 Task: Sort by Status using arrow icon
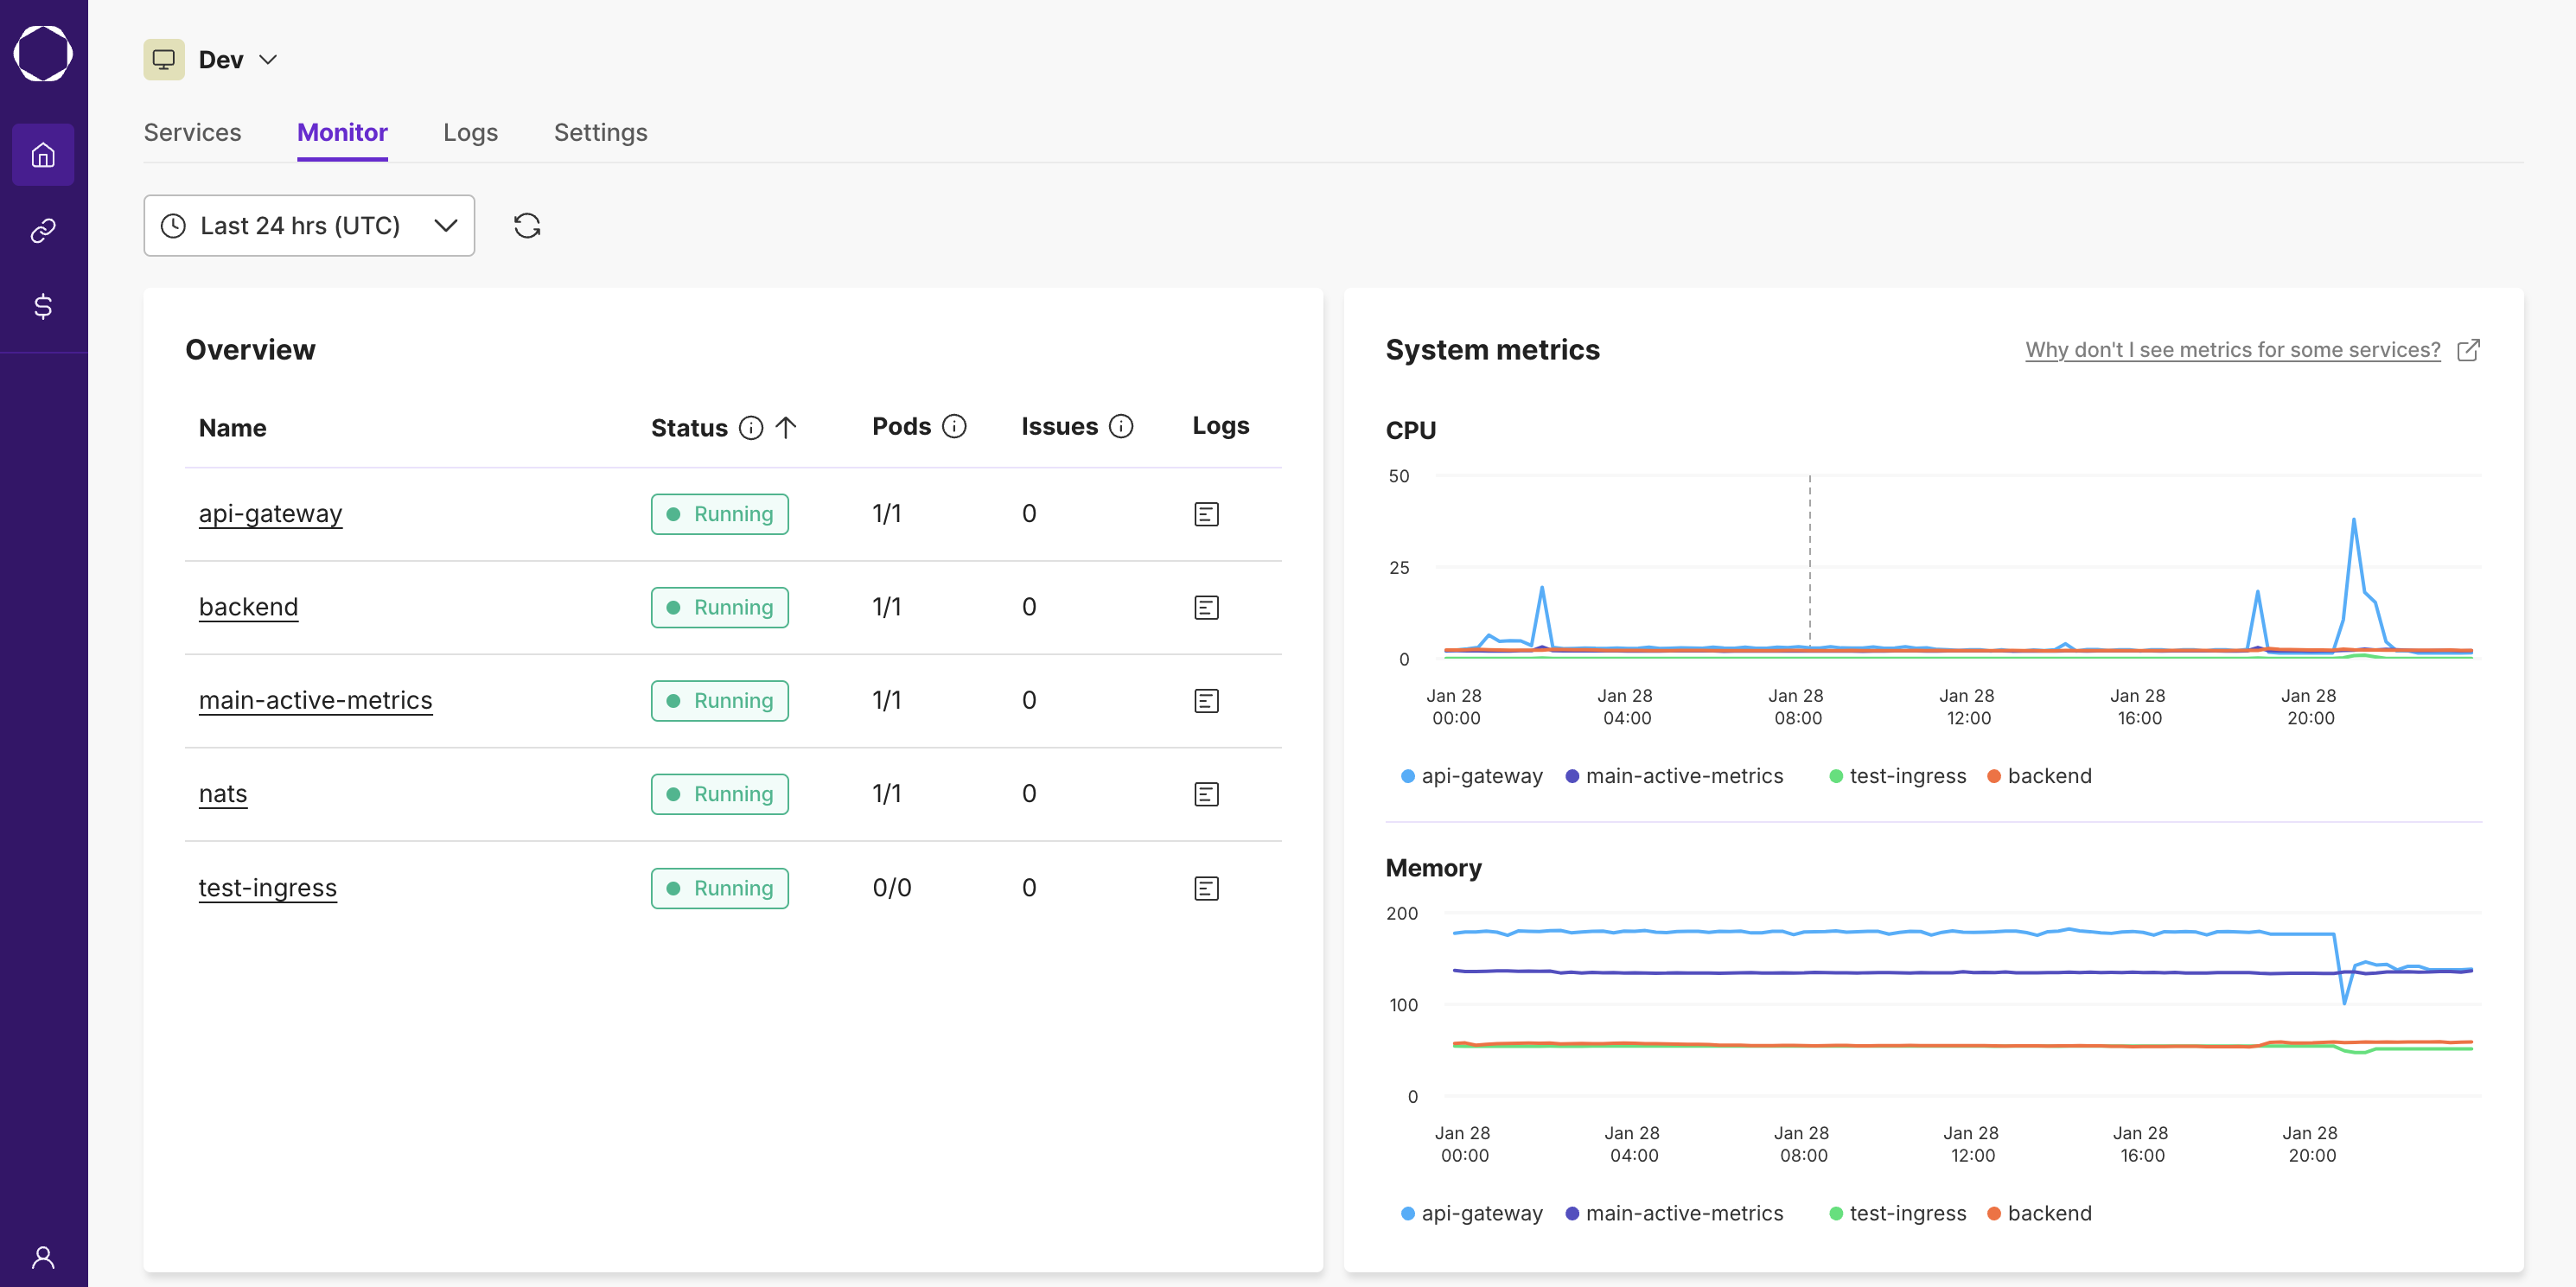click(786, 428)
